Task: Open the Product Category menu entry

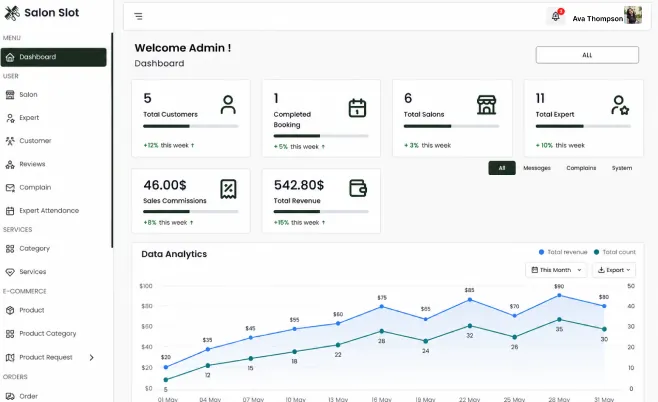Action: (x=48, y=334)
